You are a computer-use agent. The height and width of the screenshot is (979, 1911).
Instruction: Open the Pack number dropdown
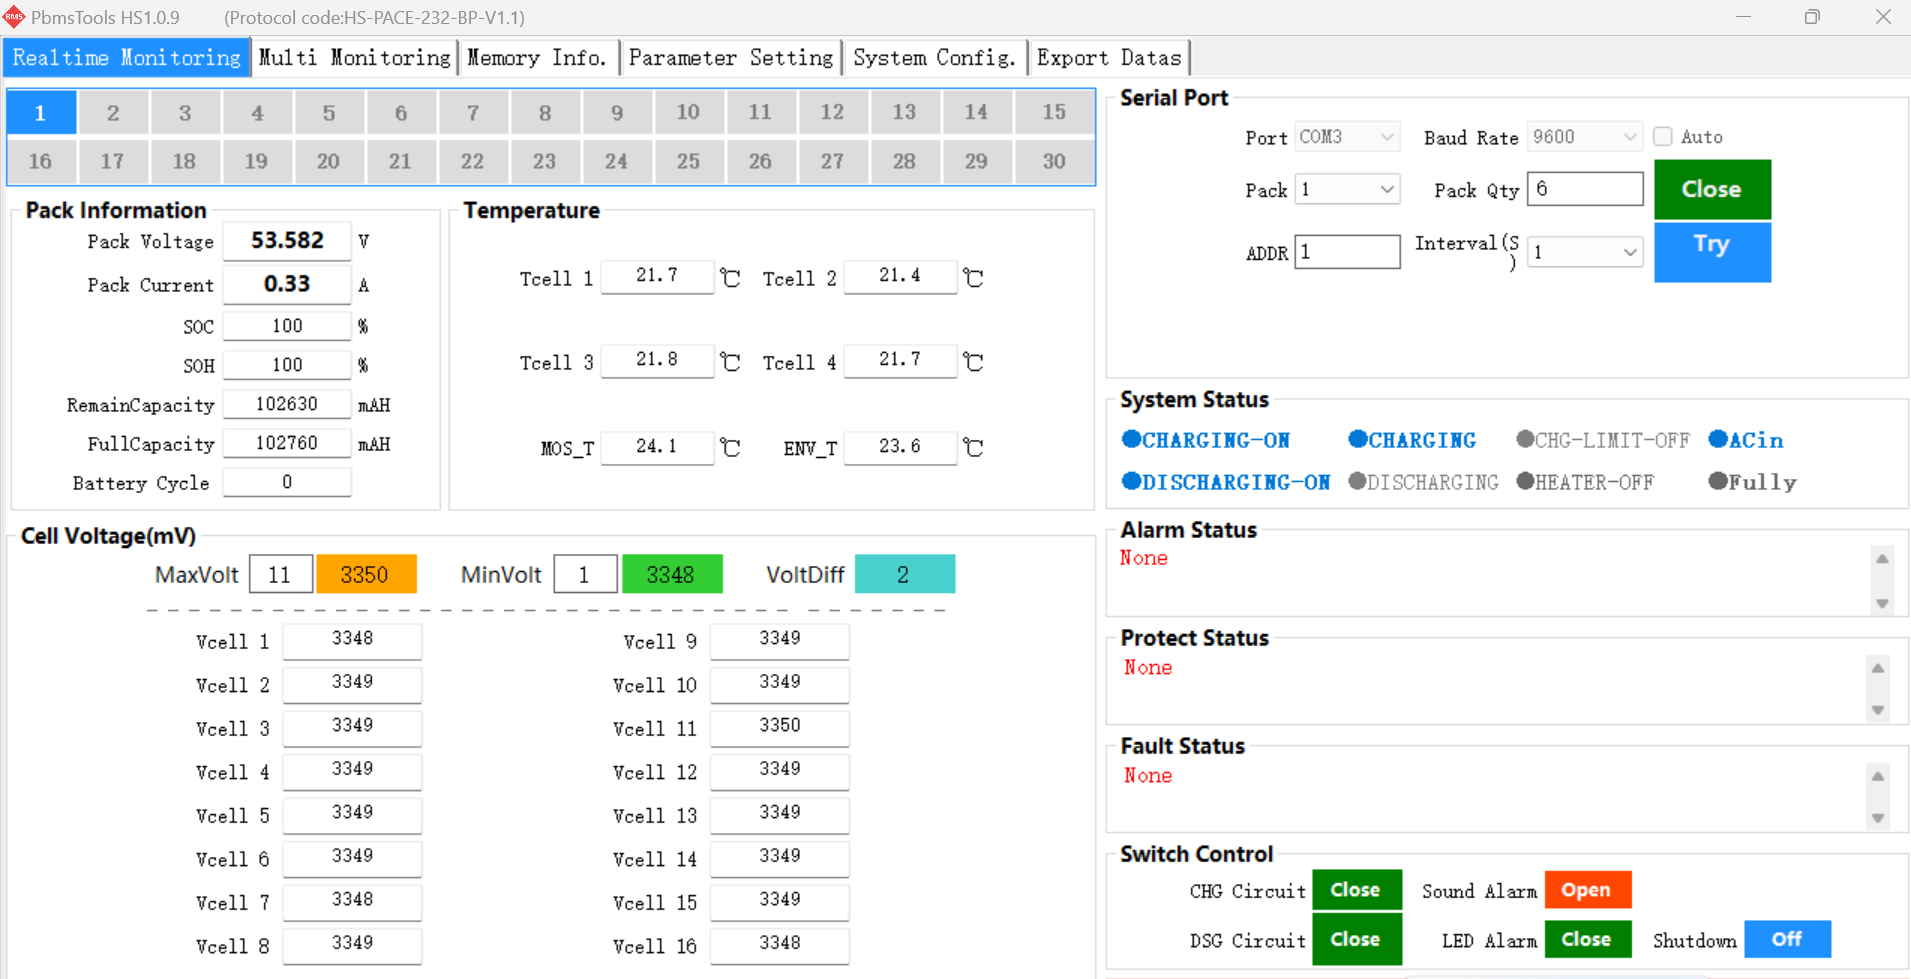click(x=1347, y=189)
